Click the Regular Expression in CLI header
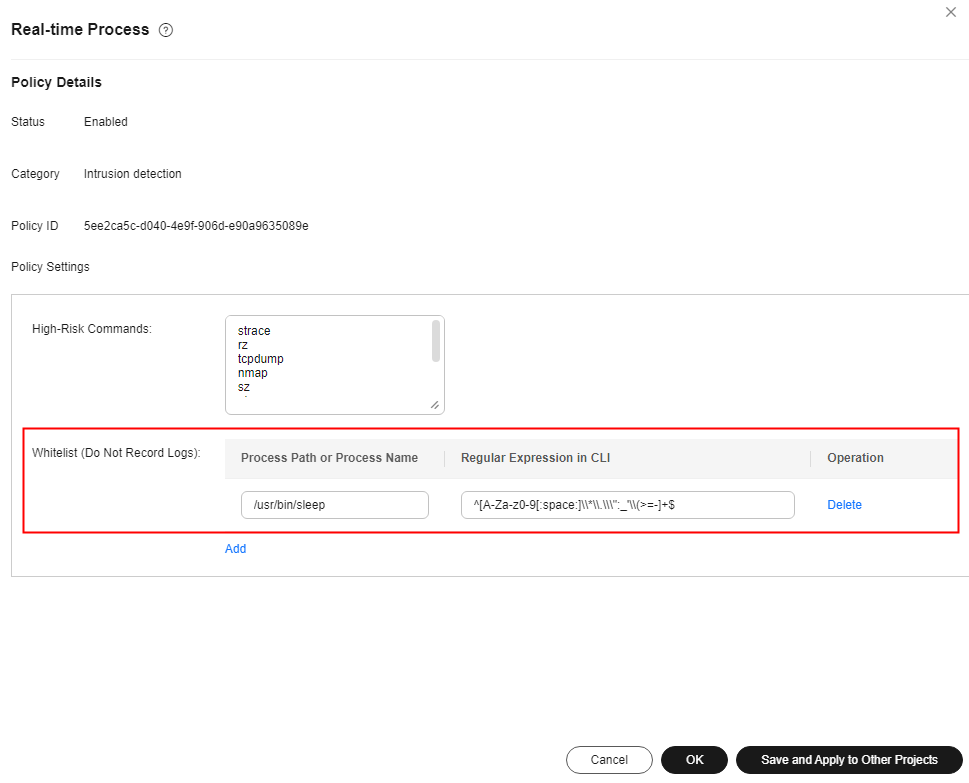This screenshot has width=969, height=783. click(535, 458)
